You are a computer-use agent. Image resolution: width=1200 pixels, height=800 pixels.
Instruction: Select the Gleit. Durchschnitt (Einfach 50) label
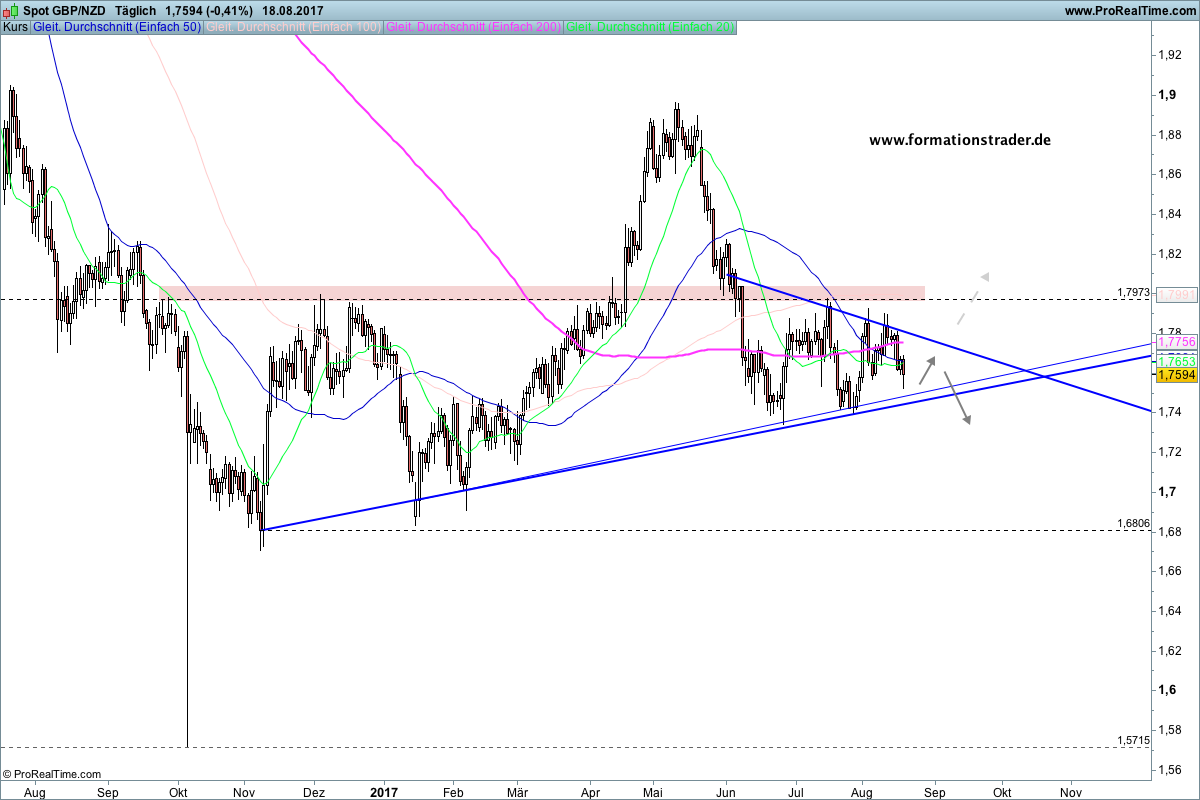coord(116,27)
